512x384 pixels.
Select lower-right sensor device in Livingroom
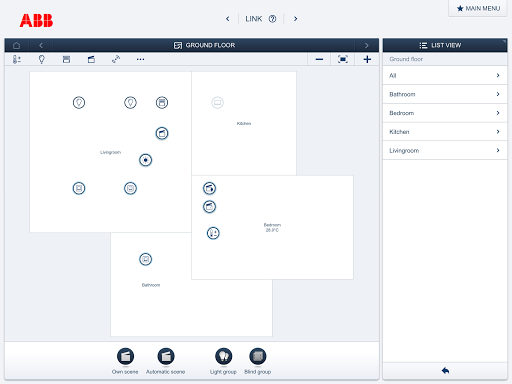point(130,188)
